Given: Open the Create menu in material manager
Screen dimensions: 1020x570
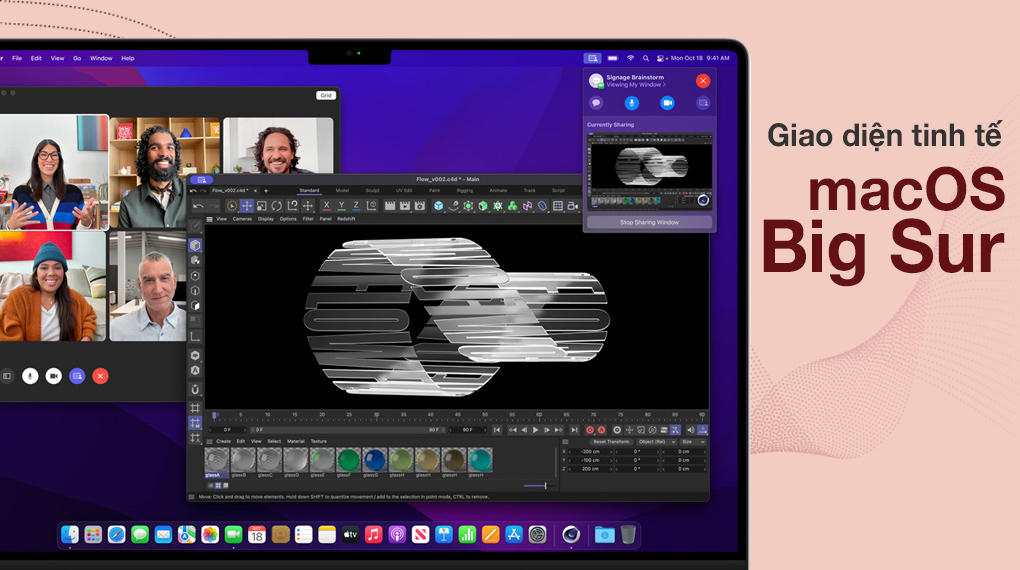Looking at the screenshot, I should (223, 441).
